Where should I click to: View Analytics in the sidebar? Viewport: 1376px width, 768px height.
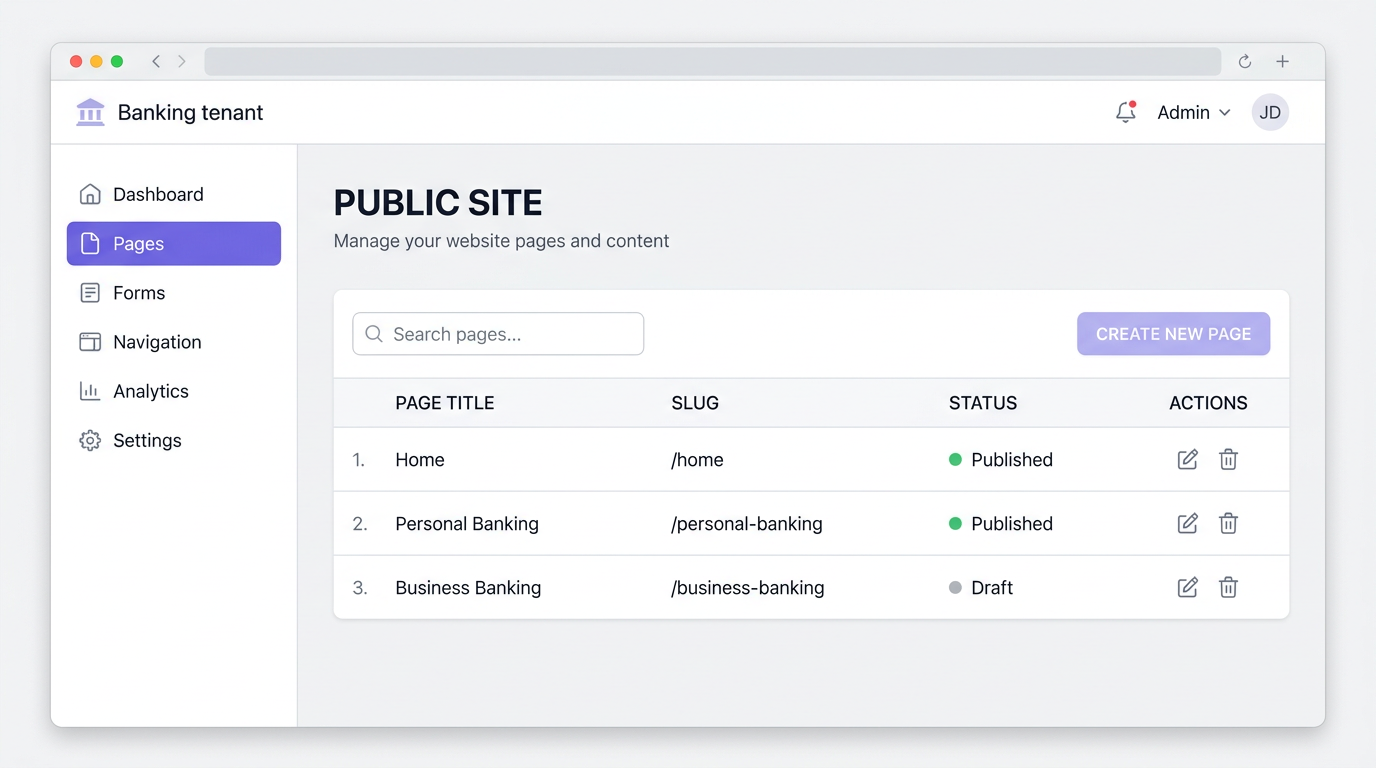coord(174,391)
